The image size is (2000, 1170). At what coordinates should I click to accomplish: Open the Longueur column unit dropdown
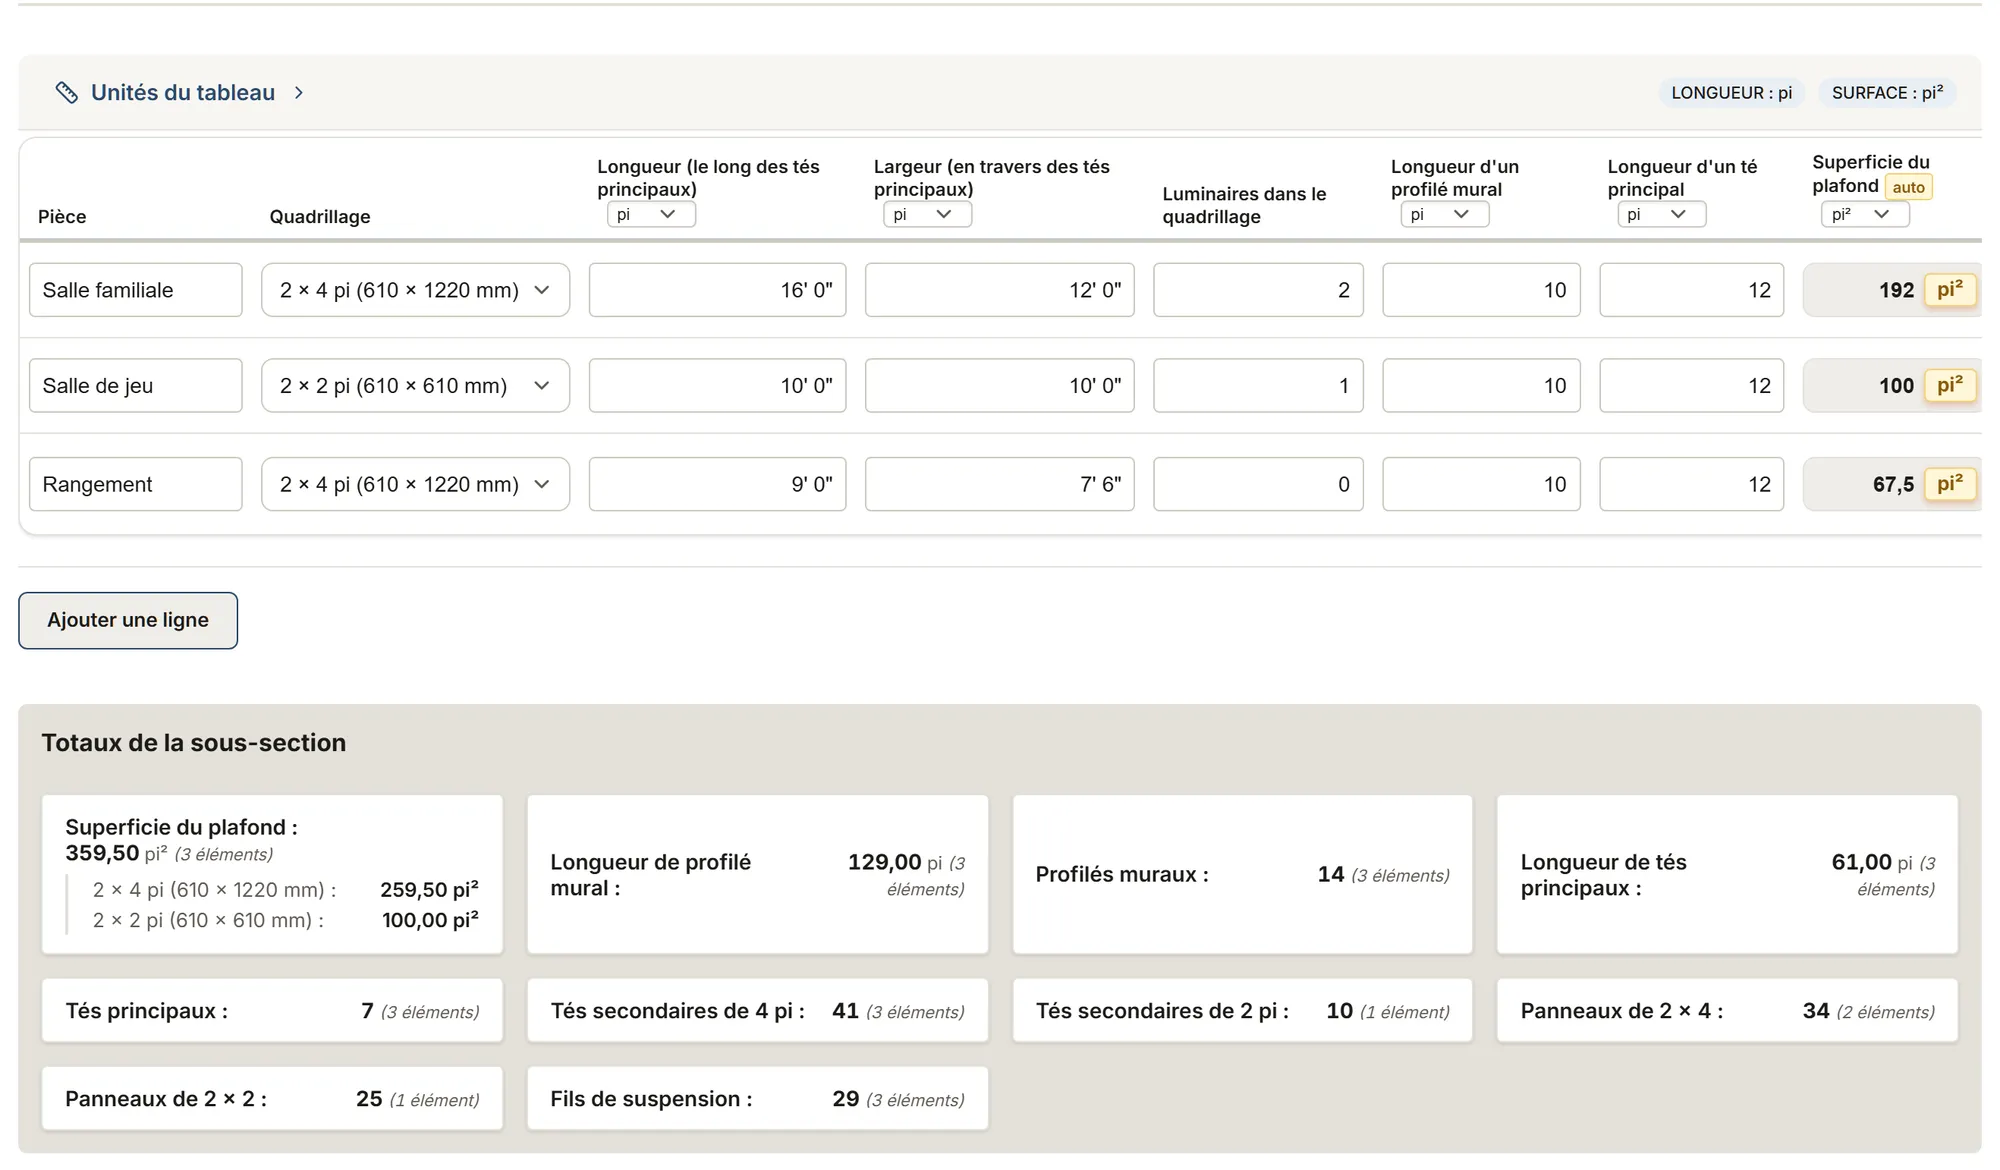(651, 214)
